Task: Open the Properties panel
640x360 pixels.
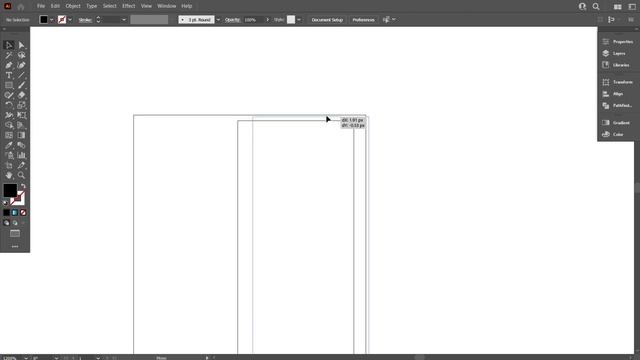Action: pos(618,42)
